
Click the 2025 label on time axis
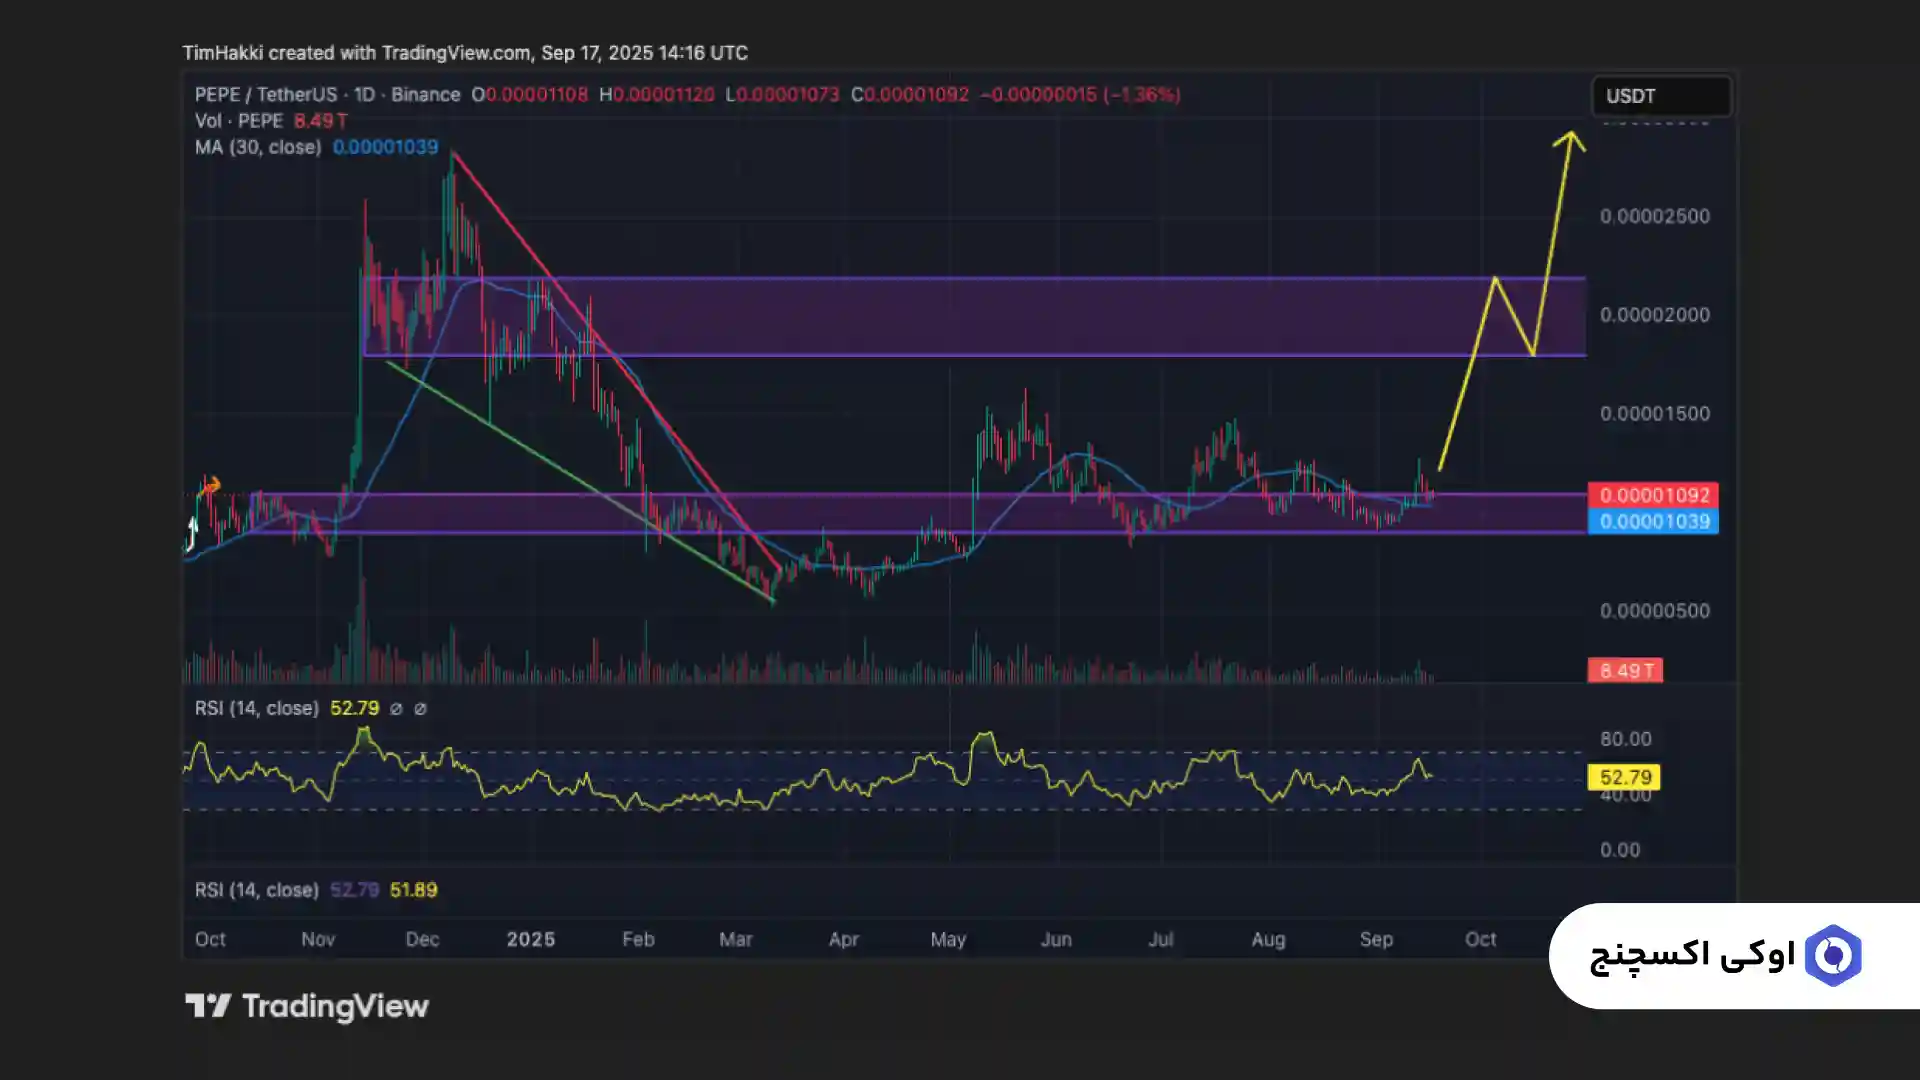530,939
